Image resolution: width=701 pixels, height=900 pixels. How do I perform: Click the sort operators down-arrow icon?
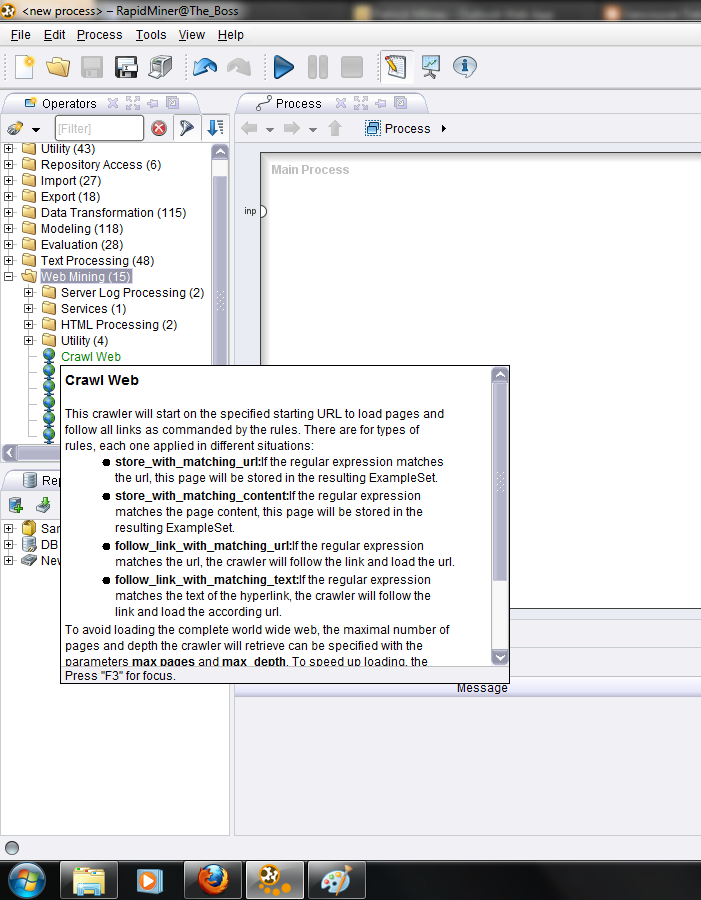click(216, 128)
